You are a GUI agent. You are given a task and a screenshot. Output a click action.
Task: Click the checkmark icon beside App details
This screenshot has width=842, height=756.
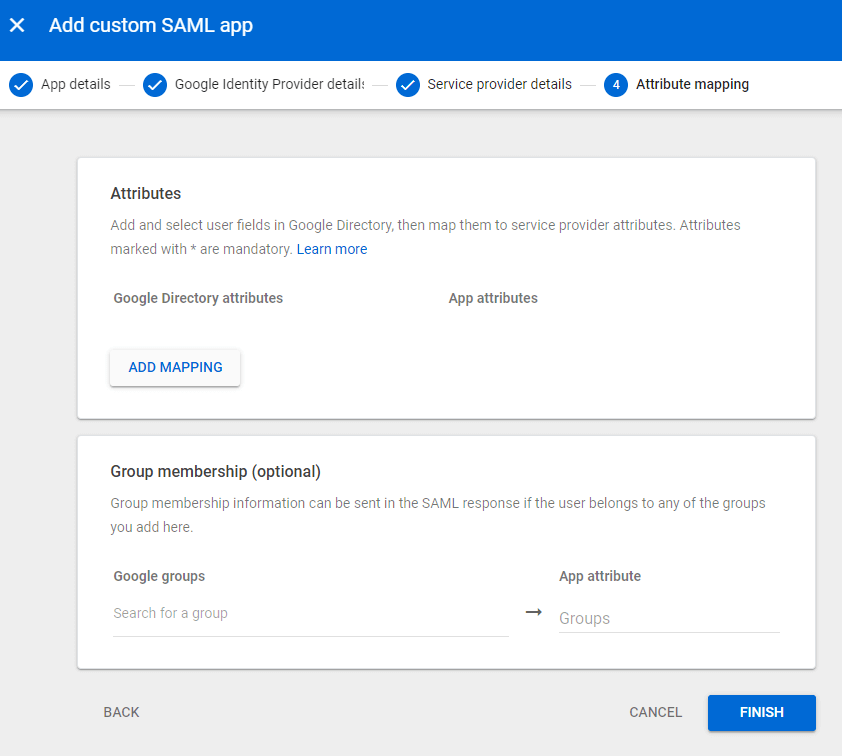pyautogui.click(x=21, y=85)
